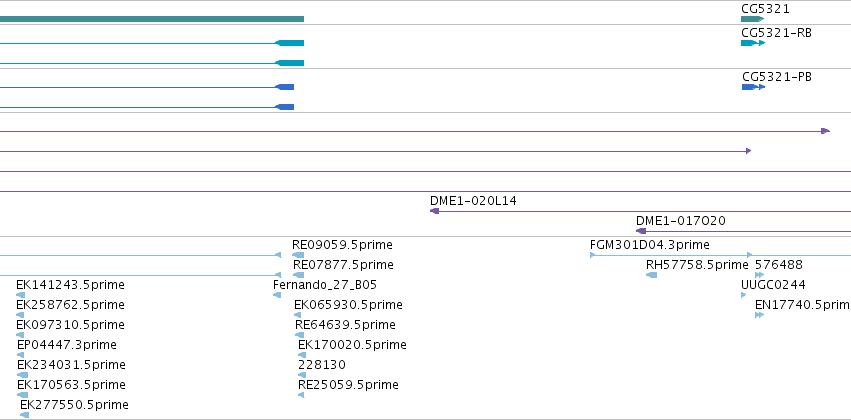Click the 228130 feature label
This screenshot has width=851, height=420.
tap(322, 365)
